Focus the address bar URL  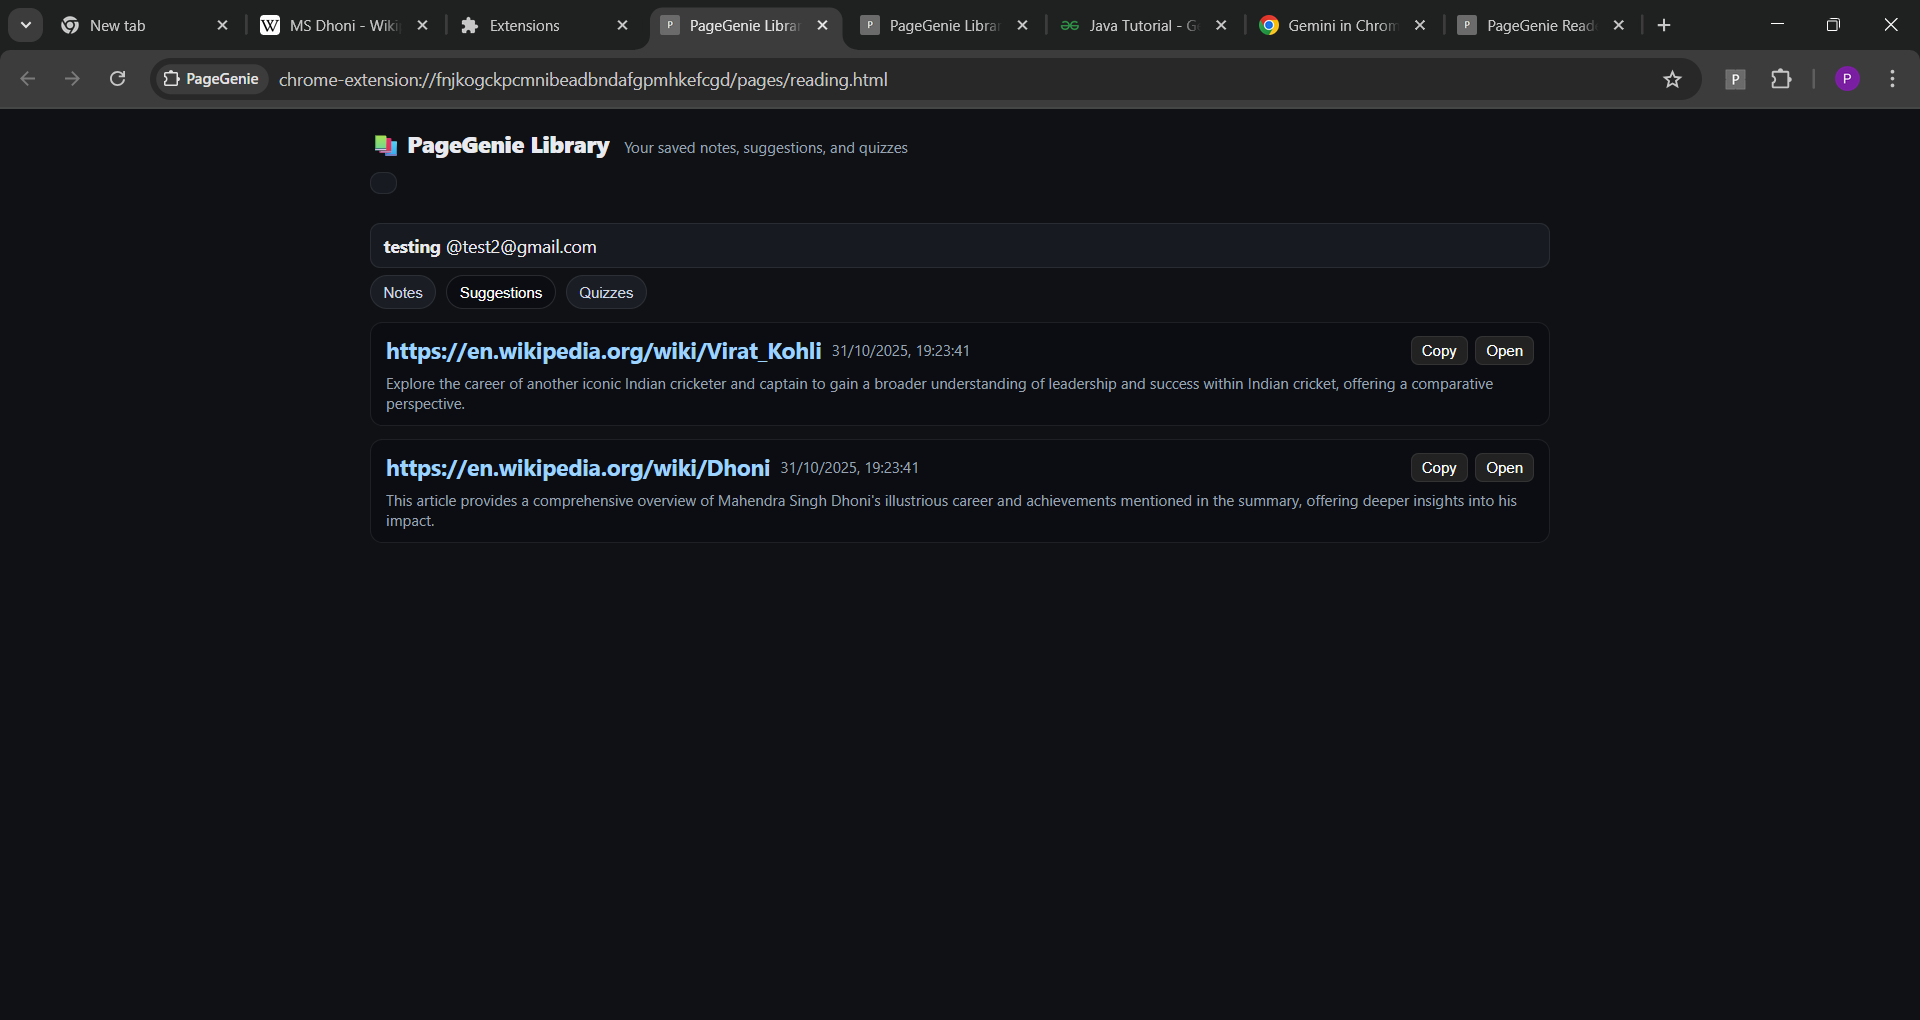(x=583, y=79)
